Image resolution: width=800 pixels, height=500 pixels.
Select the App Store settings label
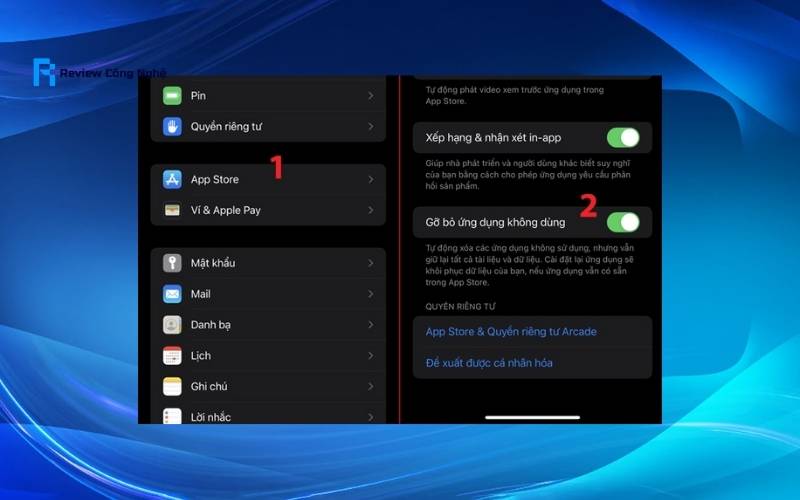215,180
